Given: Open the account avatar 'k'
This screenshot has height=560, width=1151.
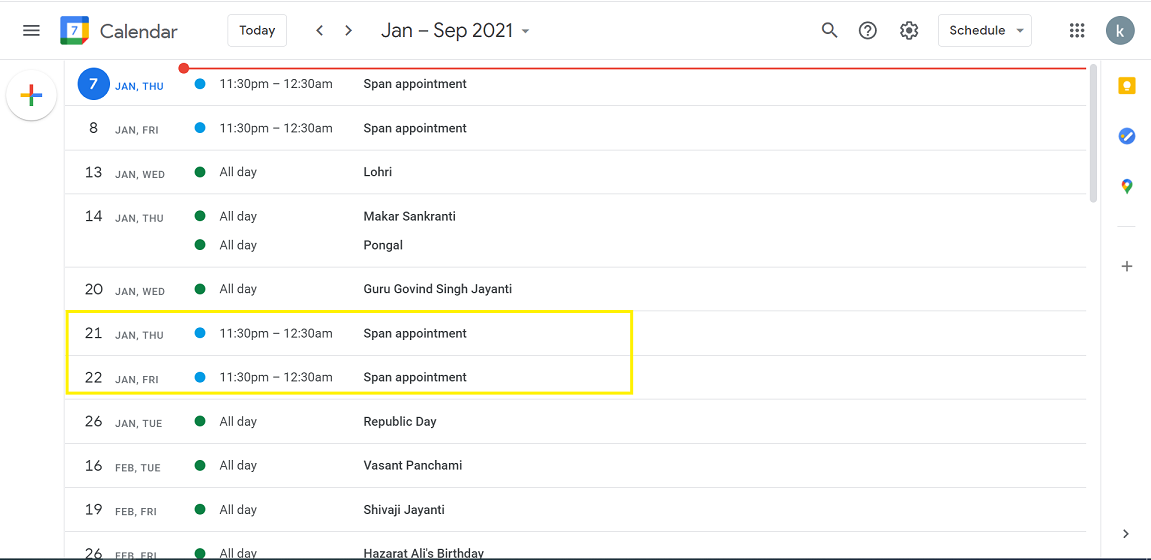Looking at the screenshot, I should (1120, 31).
